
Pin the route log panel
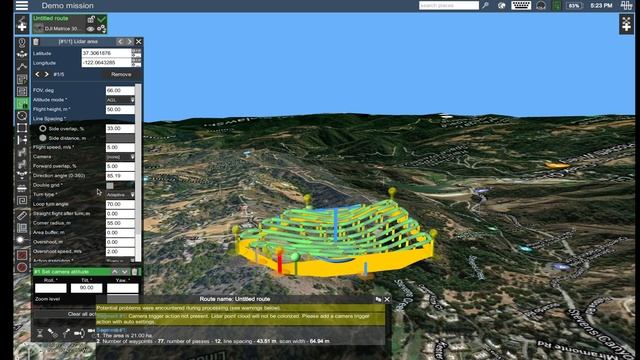coord(378,299)
